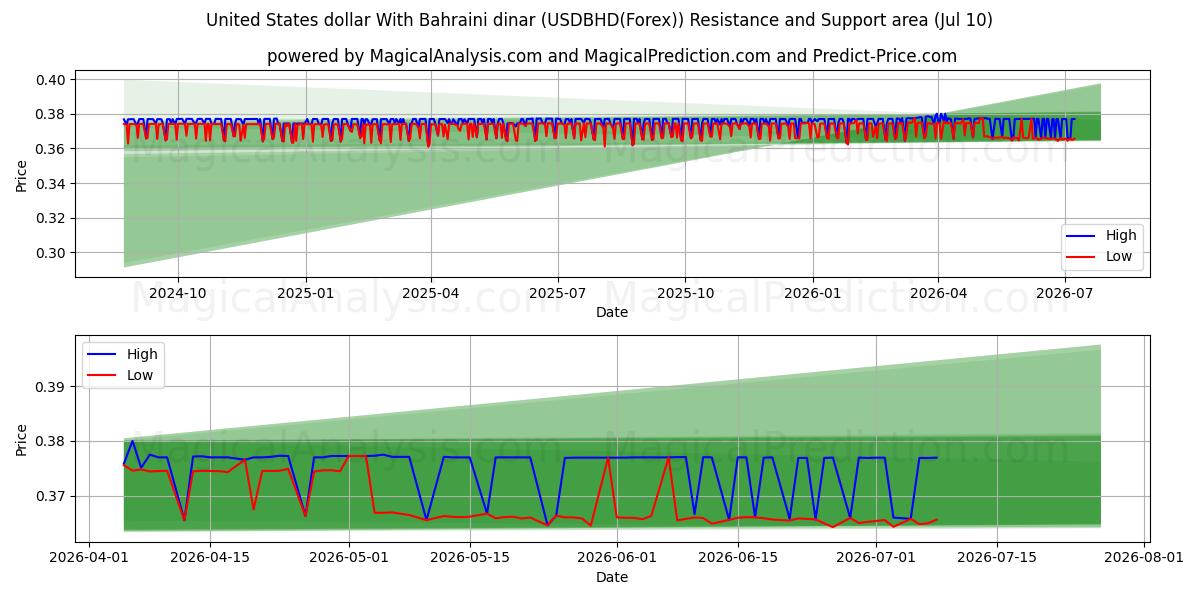Image resolution: width=1200 pixels, height=600 pixels.
Task: Click the 2026-07-15 date tick
Action: coord(997,558)
